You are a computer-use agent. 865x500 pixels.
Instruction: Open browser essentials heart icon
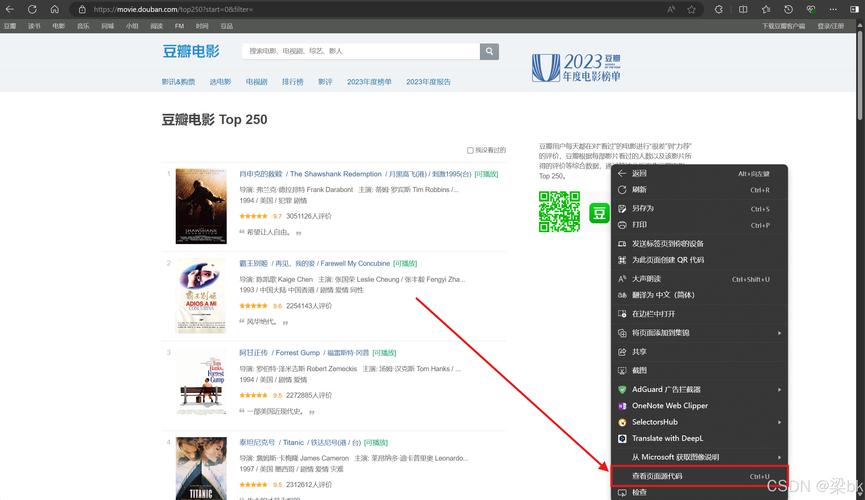click(x=810, y=9)
